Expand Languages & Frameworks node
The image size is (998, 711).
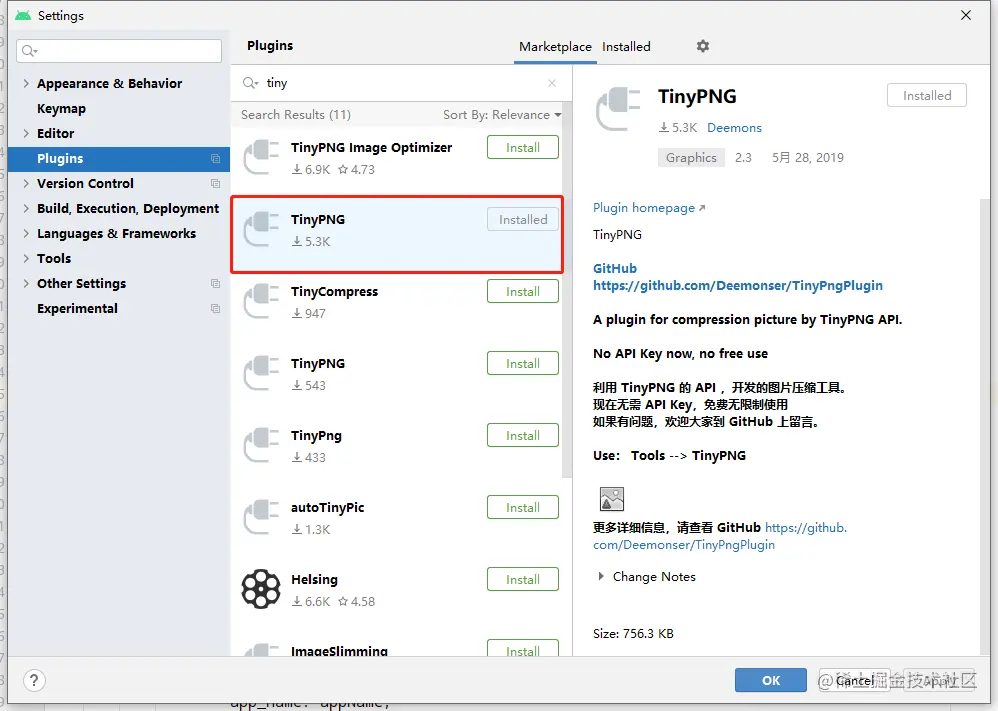click(x=26, y=233)
